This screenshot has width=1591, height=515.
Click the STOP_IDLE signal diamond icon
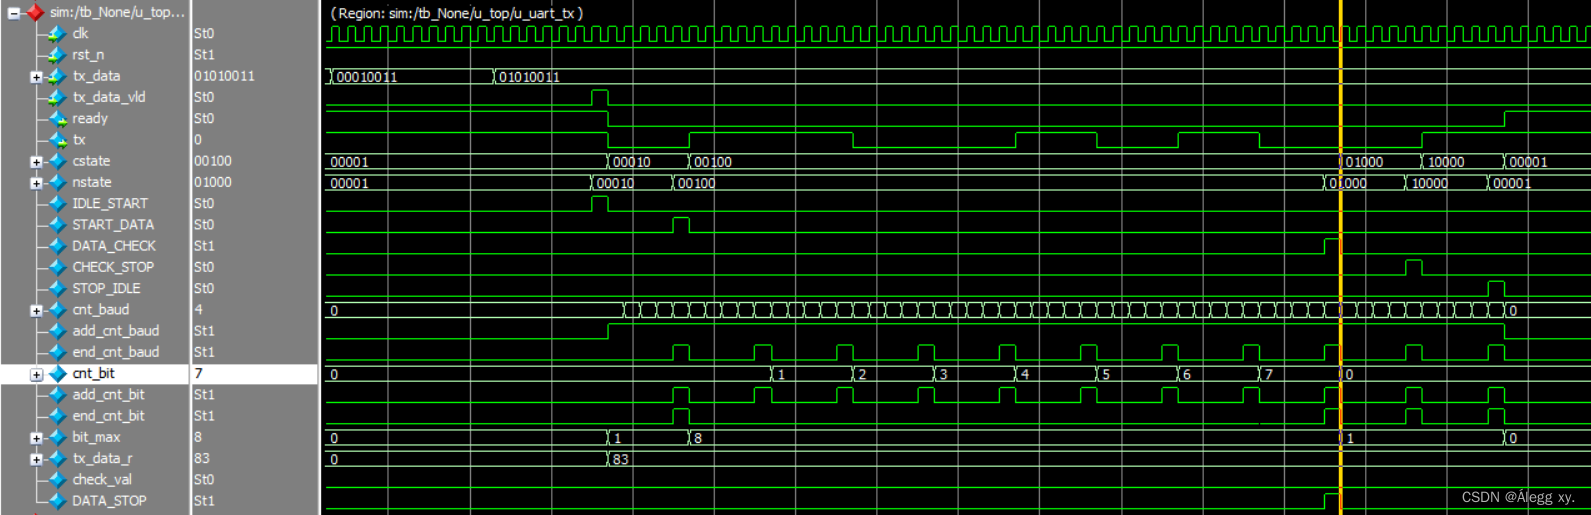click(x=57, y=289)
